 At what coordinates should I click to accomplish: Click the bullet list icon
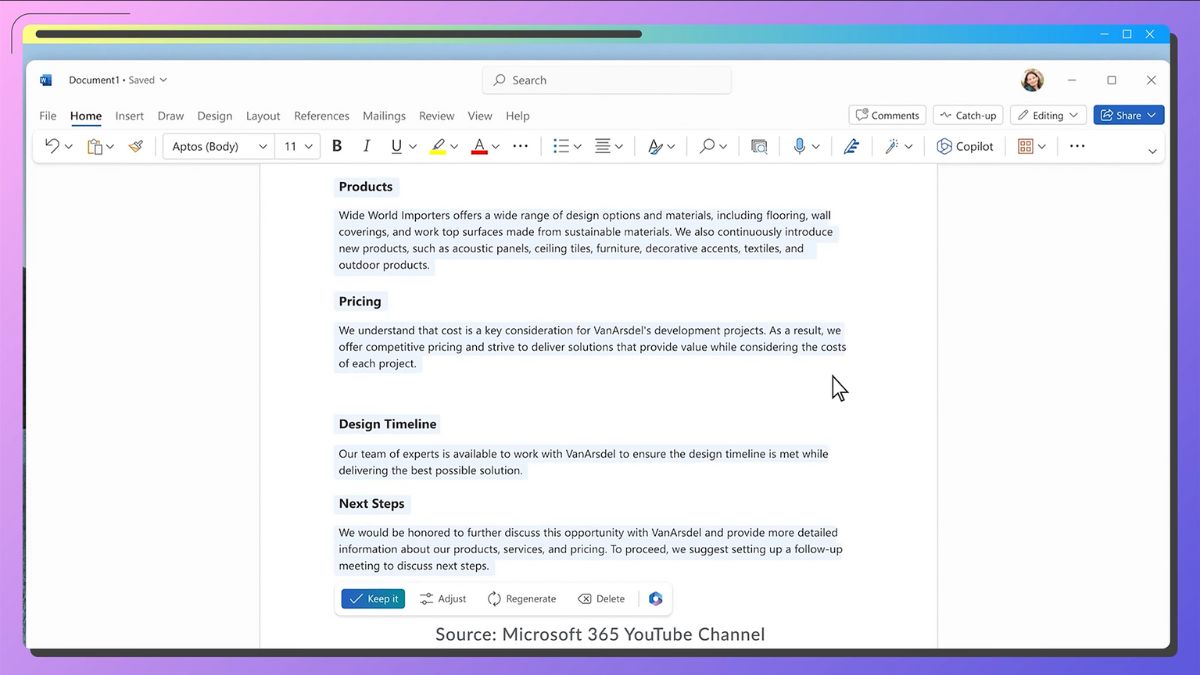point(561,146)
